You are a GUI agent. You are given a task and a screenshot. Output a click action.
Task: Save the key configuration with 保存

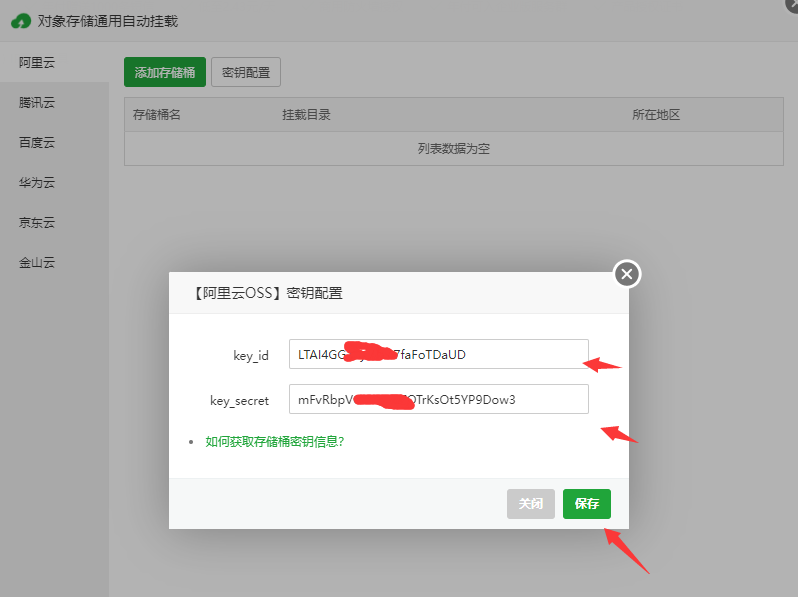pyautogui.click(x=587, y=504)
